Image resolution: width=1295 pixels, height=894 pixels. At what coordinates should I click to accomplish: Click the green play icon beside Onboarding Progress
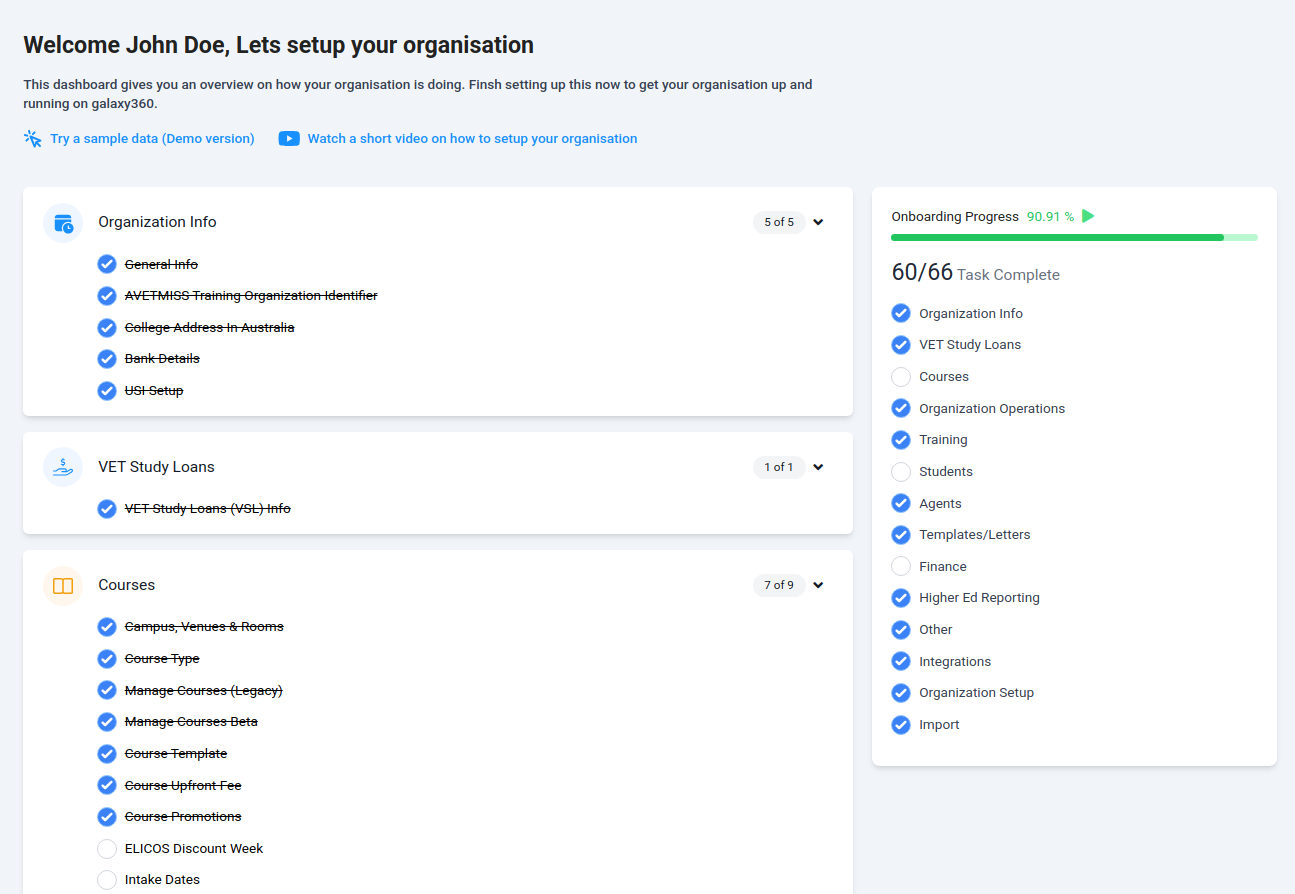1088,216
